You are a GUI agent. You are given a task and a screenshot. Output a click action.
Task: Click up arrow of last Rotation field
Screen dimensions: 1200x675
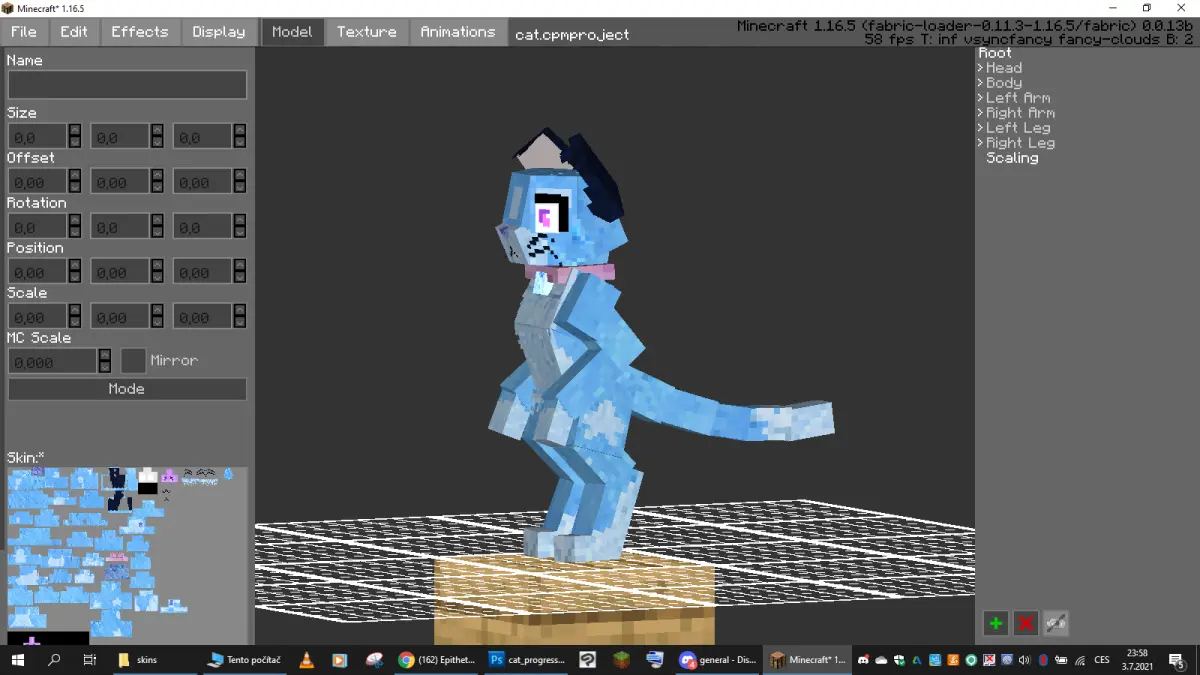[x=239, y=220]
